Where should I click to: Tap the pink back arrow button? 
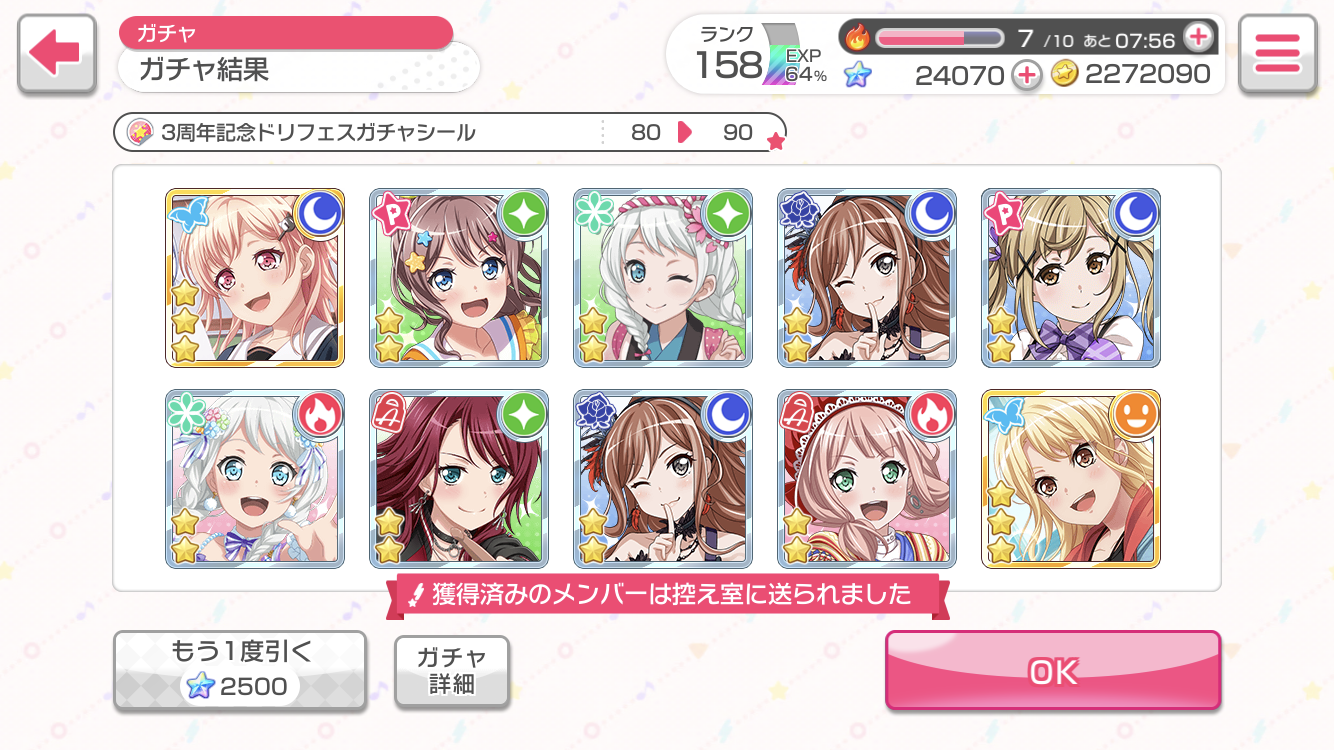point(57,56)
